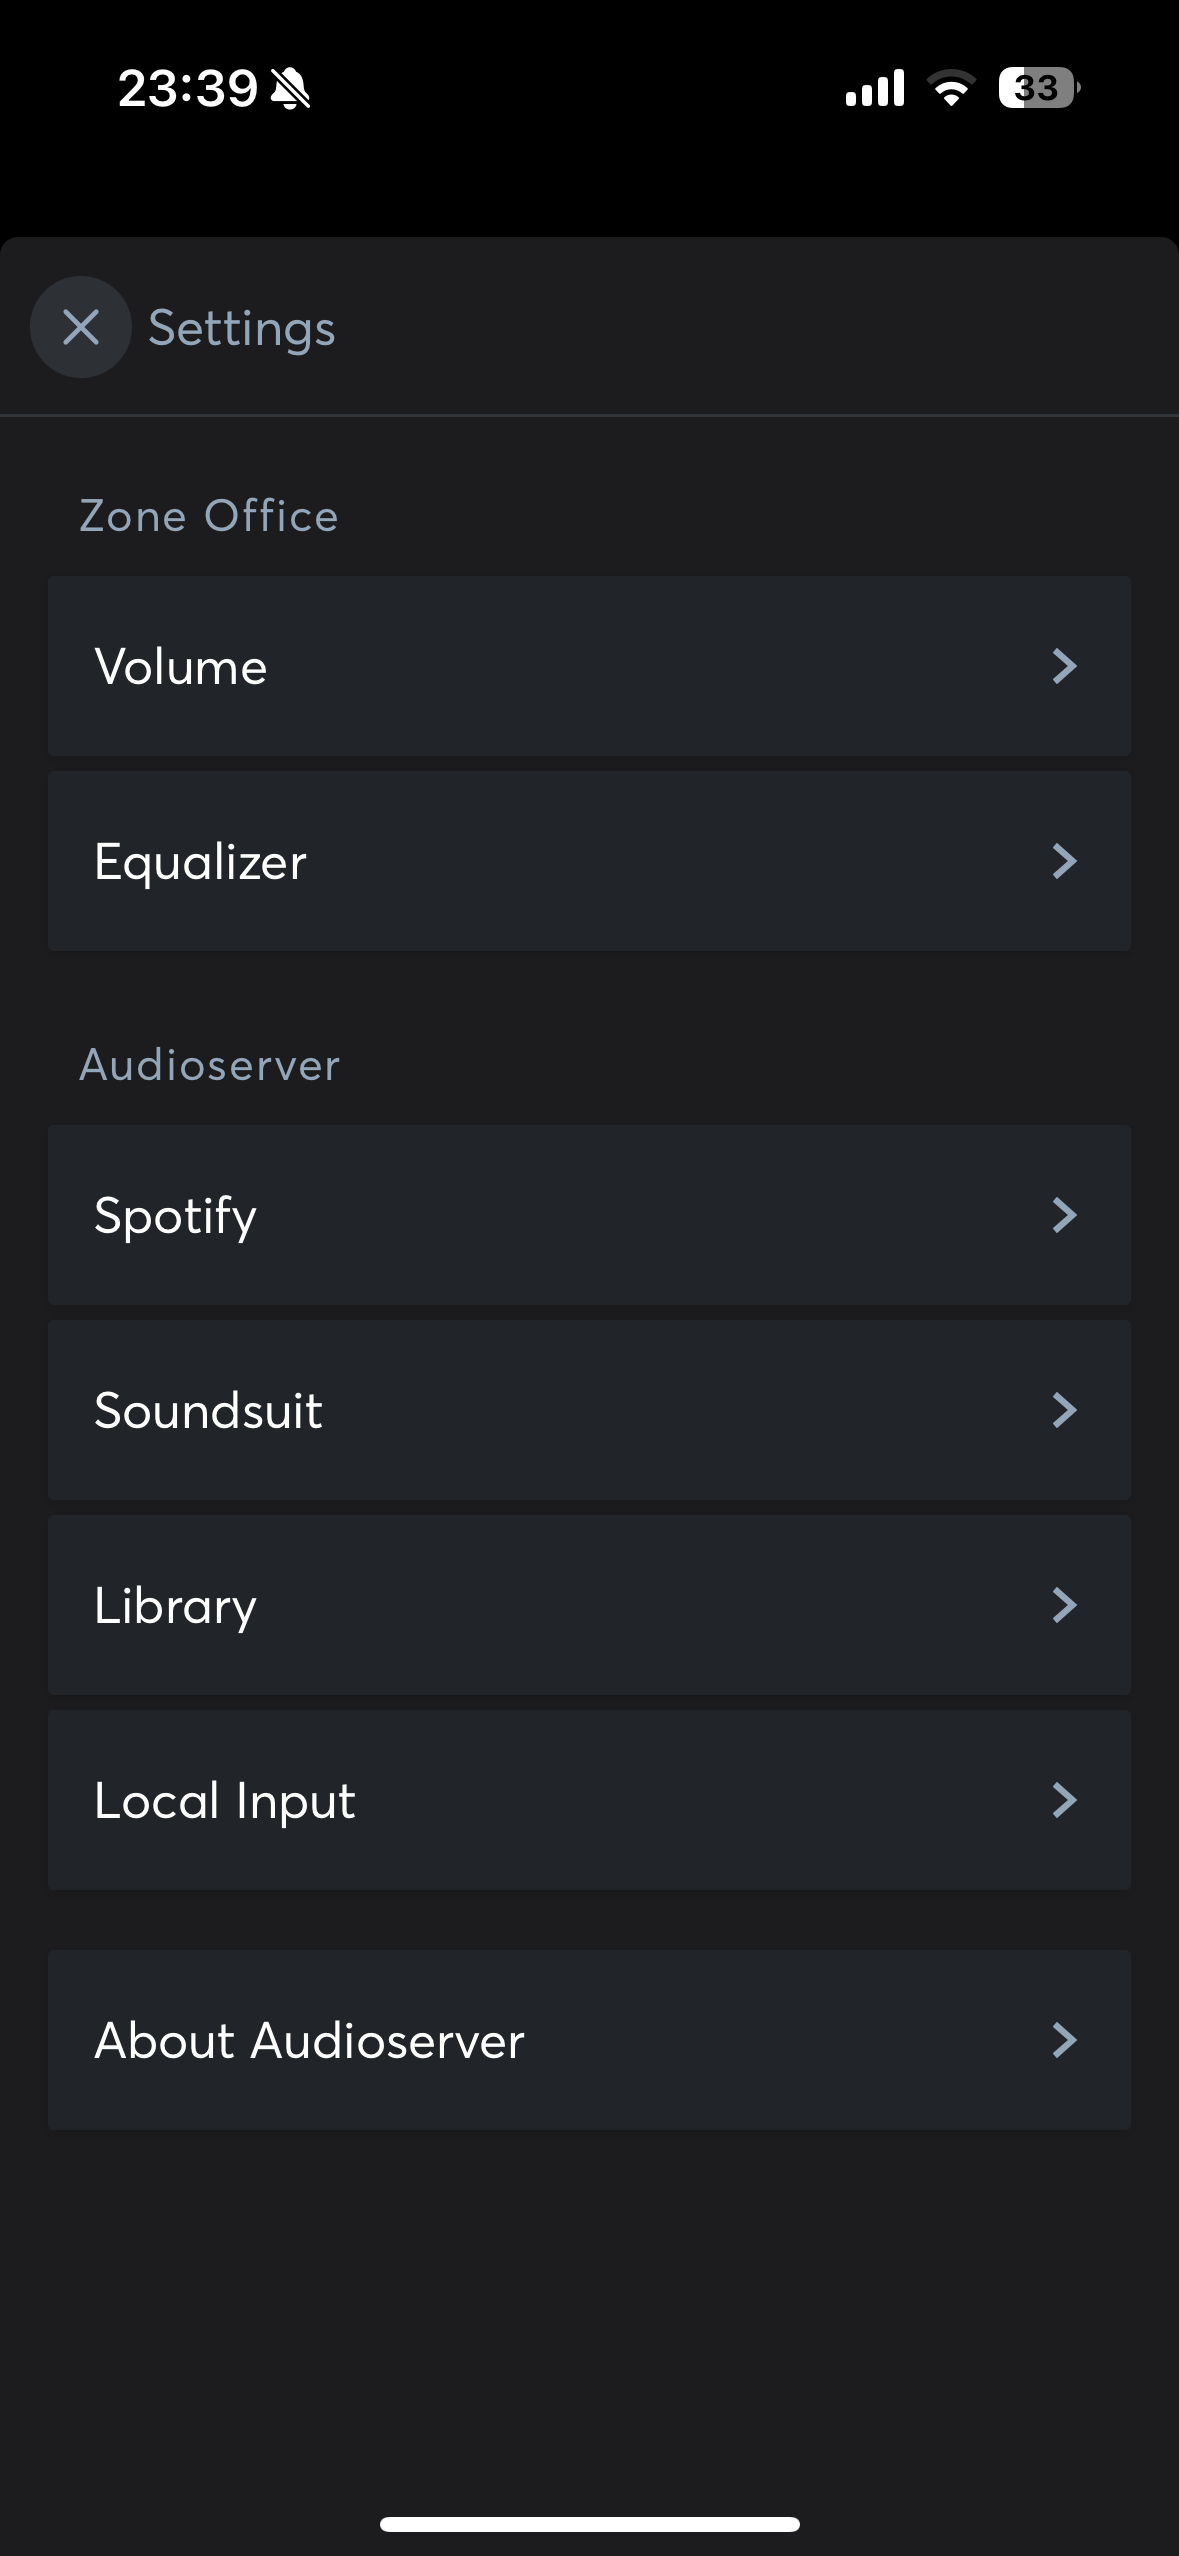
Task: Open the Volume settings row
Action: click(588, 666)
